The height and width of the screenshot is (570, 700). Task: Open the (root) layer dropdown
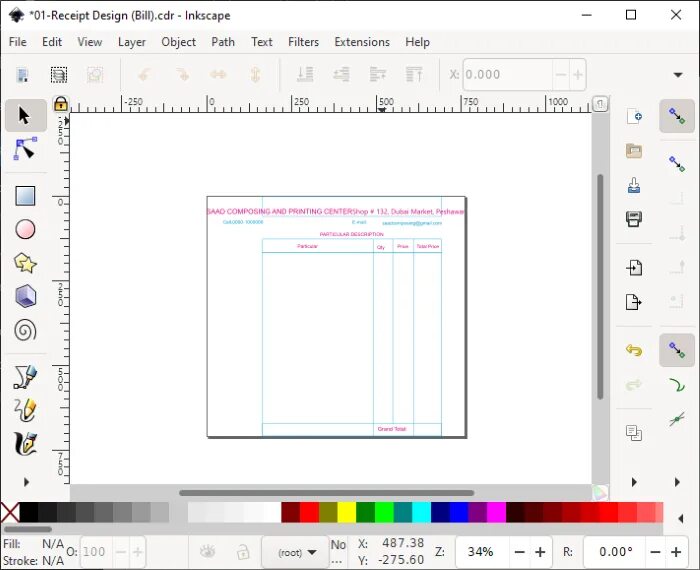(x=296, y=553)
